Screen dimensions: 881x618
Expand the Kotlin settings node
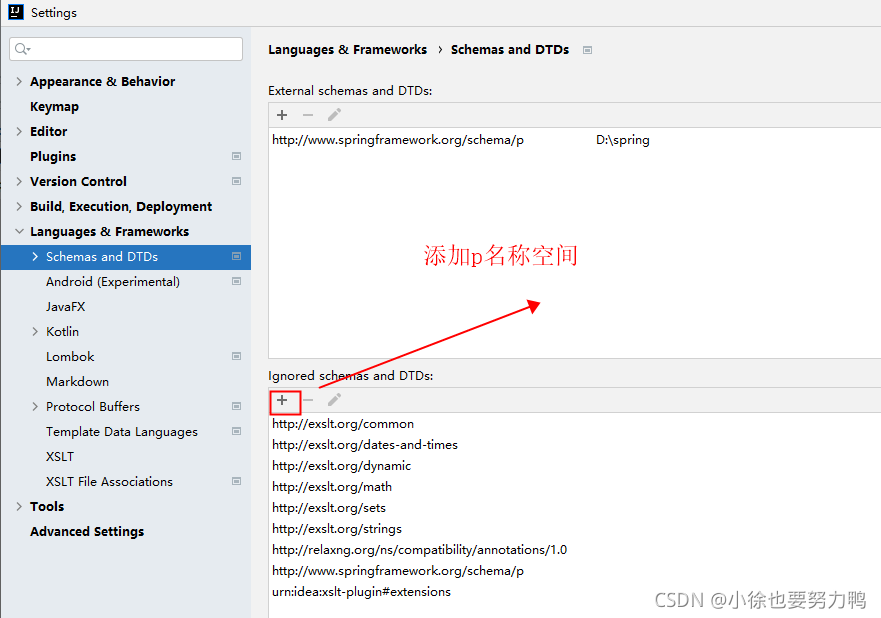pyautogui.click(x=35, y=331)
